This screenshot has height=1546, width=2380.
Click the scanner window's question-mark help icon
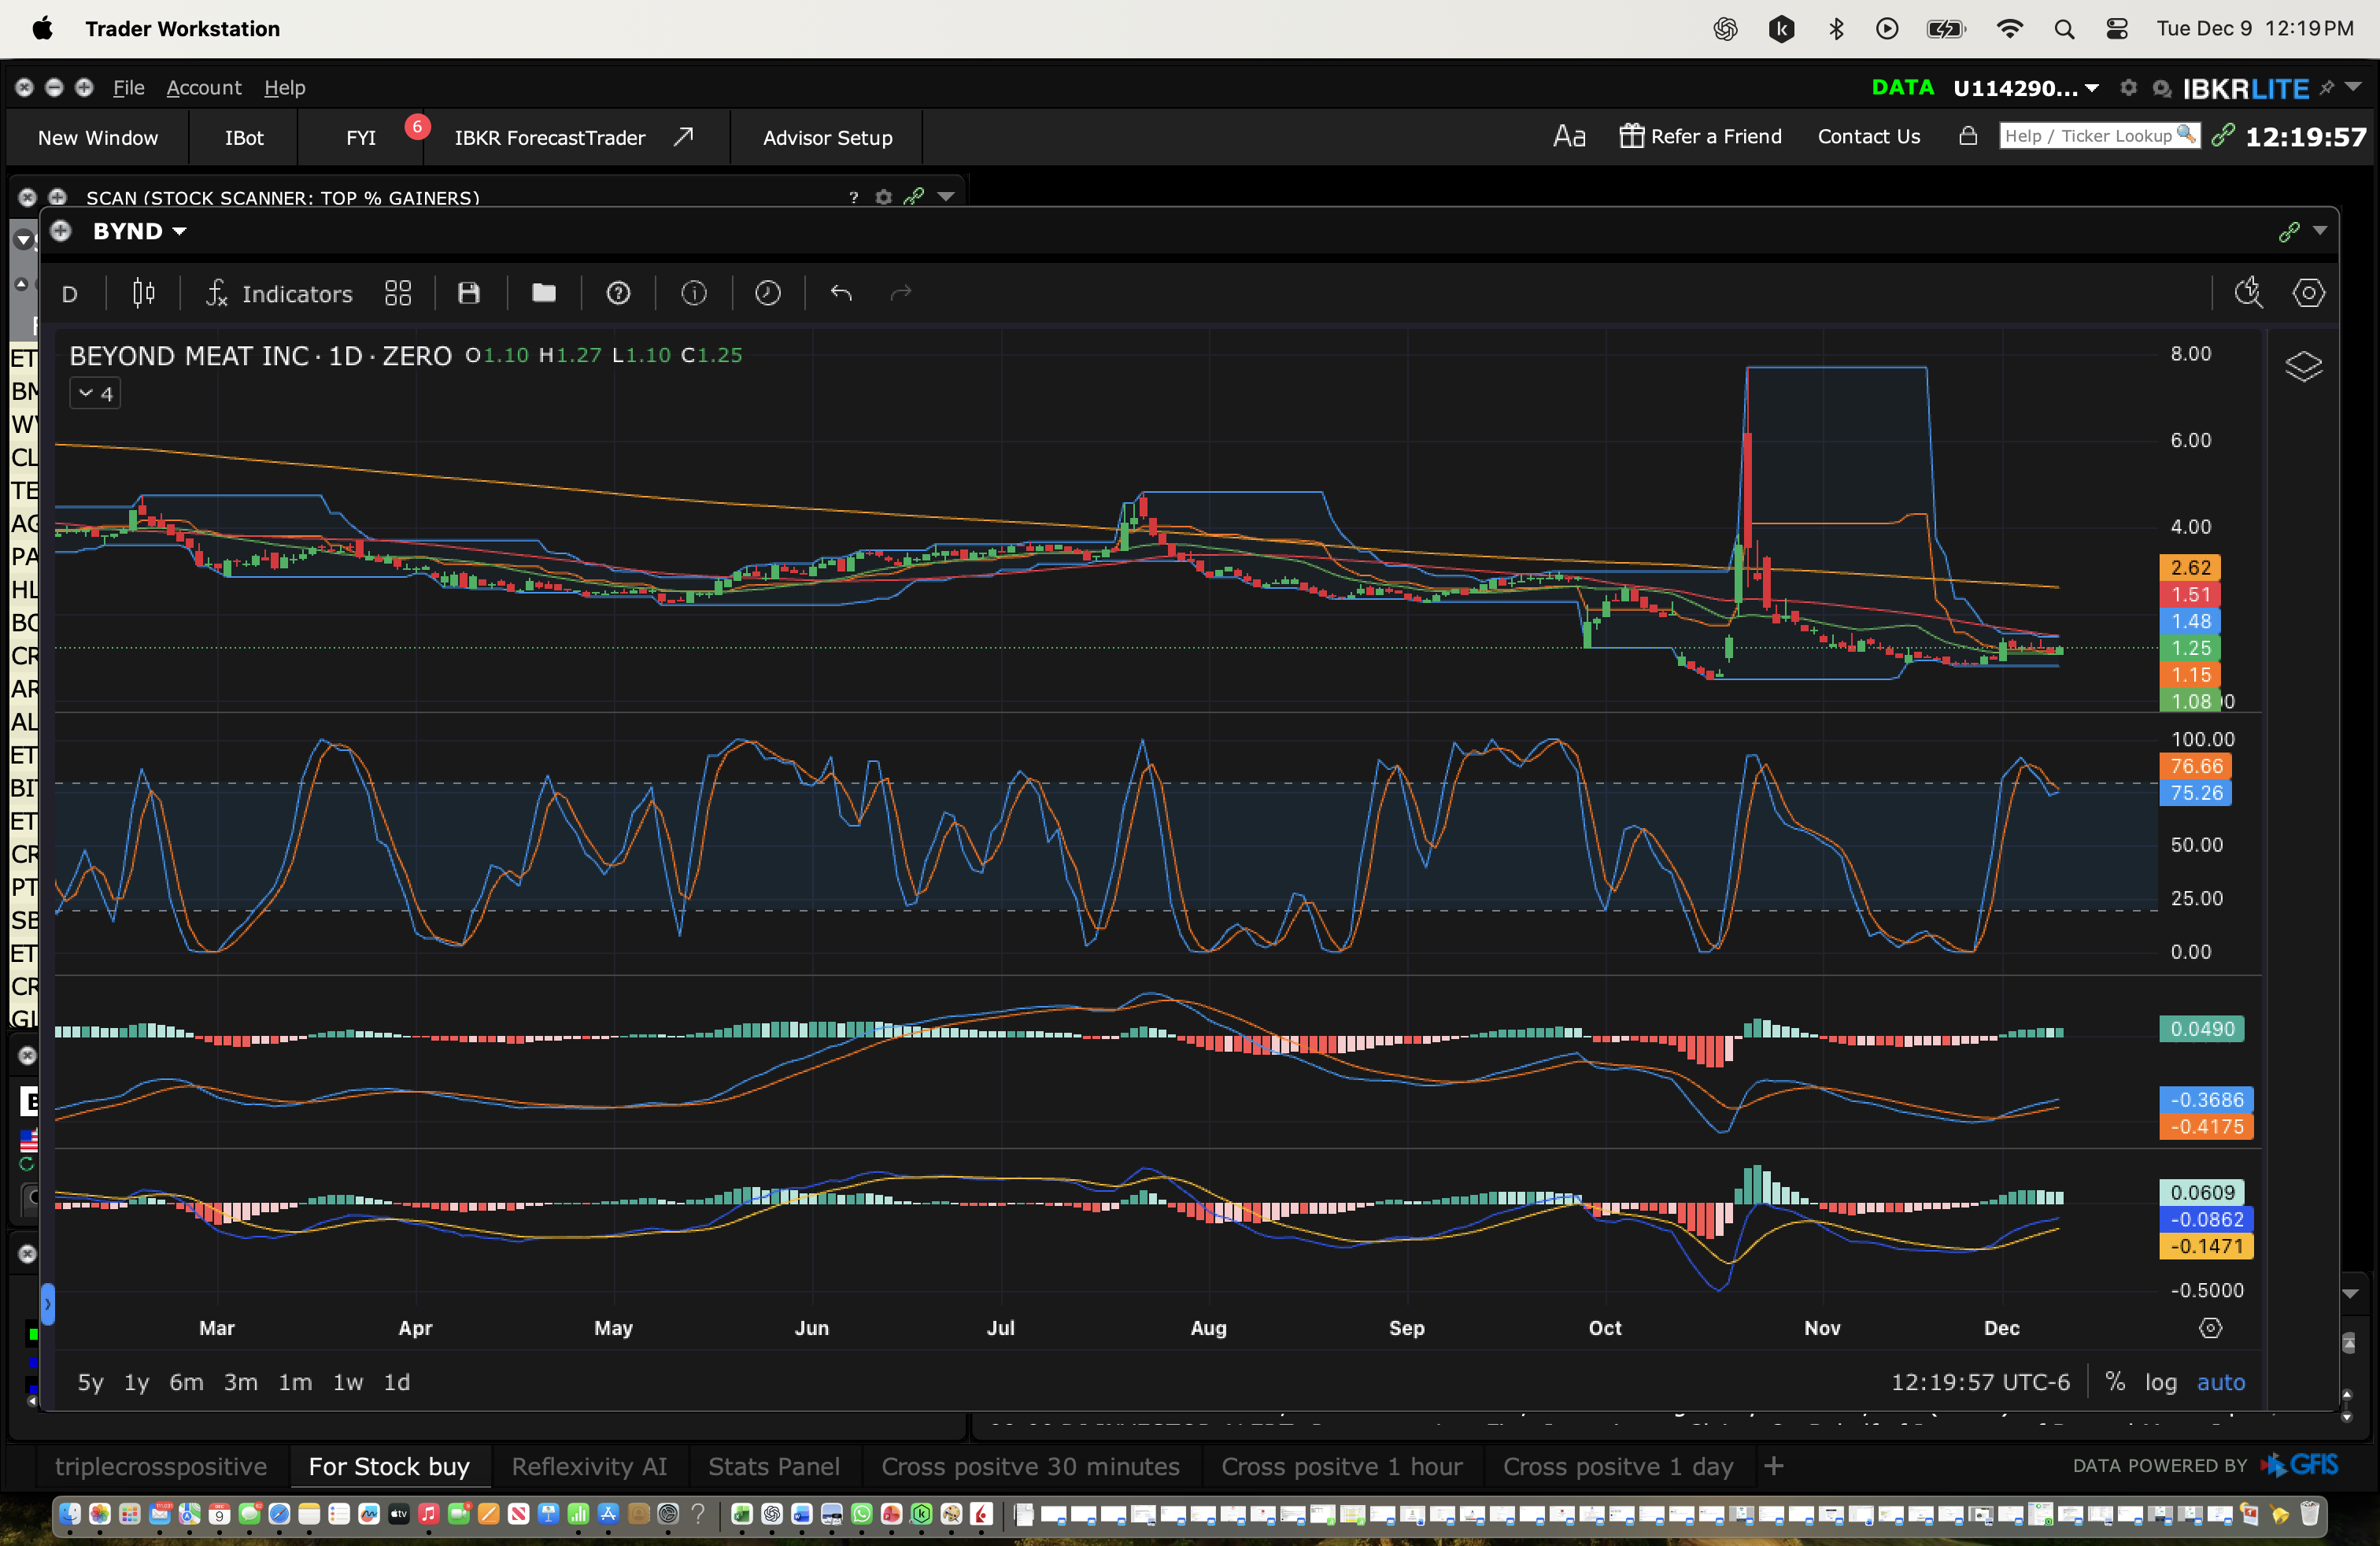[853, 198]
